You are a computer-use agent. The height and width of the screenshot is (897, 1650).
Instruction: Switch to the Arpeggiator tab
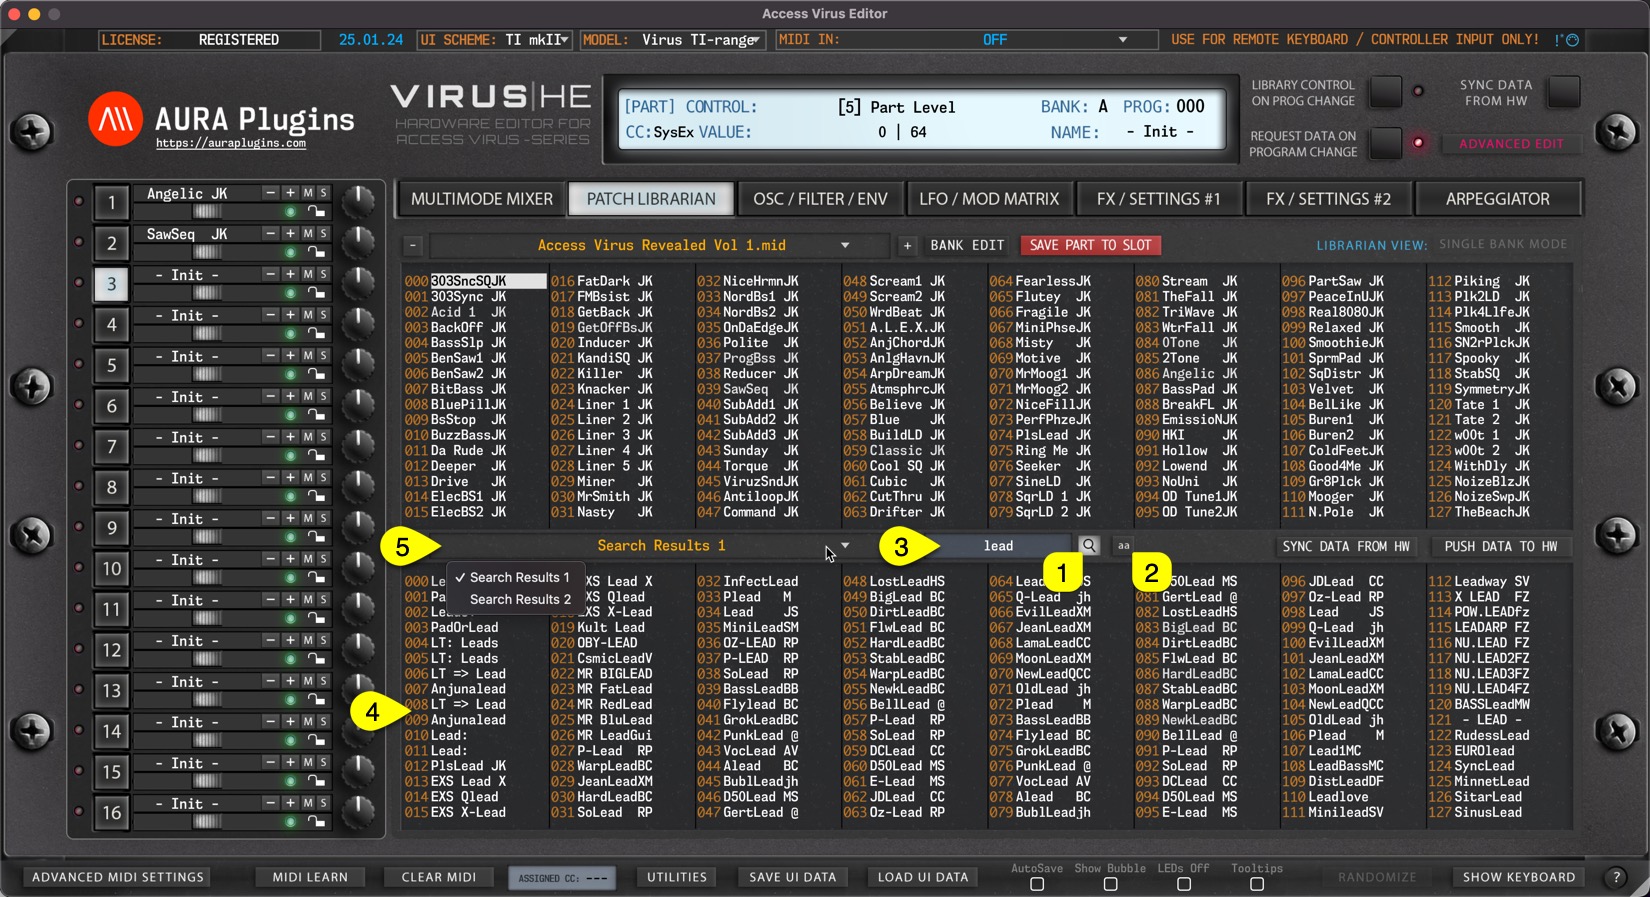click(x=1497, y=199)
